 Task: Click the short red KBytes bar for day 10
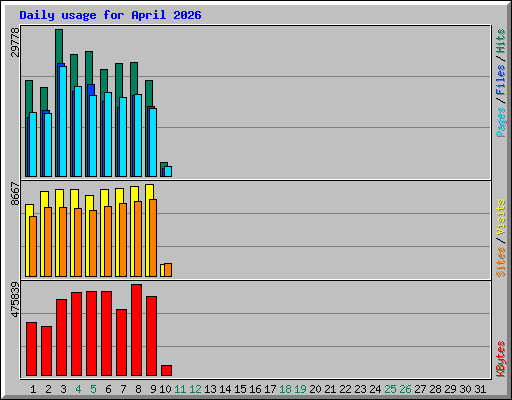166,371
